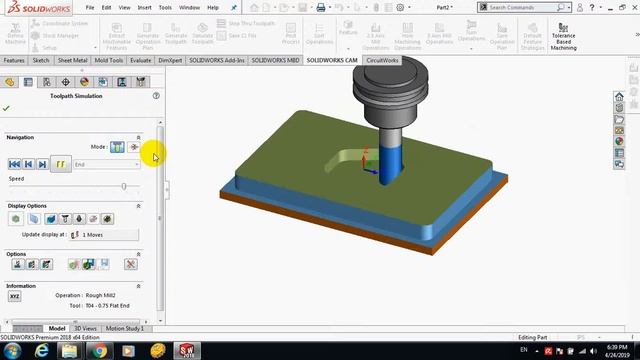Toggle faded fixture display option
Image resolution: width=640 pixels, height=360 pixels.
pyautogui.click(x=93, y=219)
